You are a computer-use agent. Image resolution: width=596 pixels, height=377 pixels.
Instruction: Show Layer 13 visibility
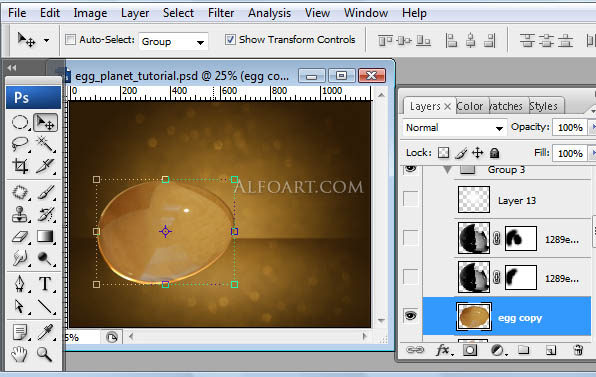(410, 199)
